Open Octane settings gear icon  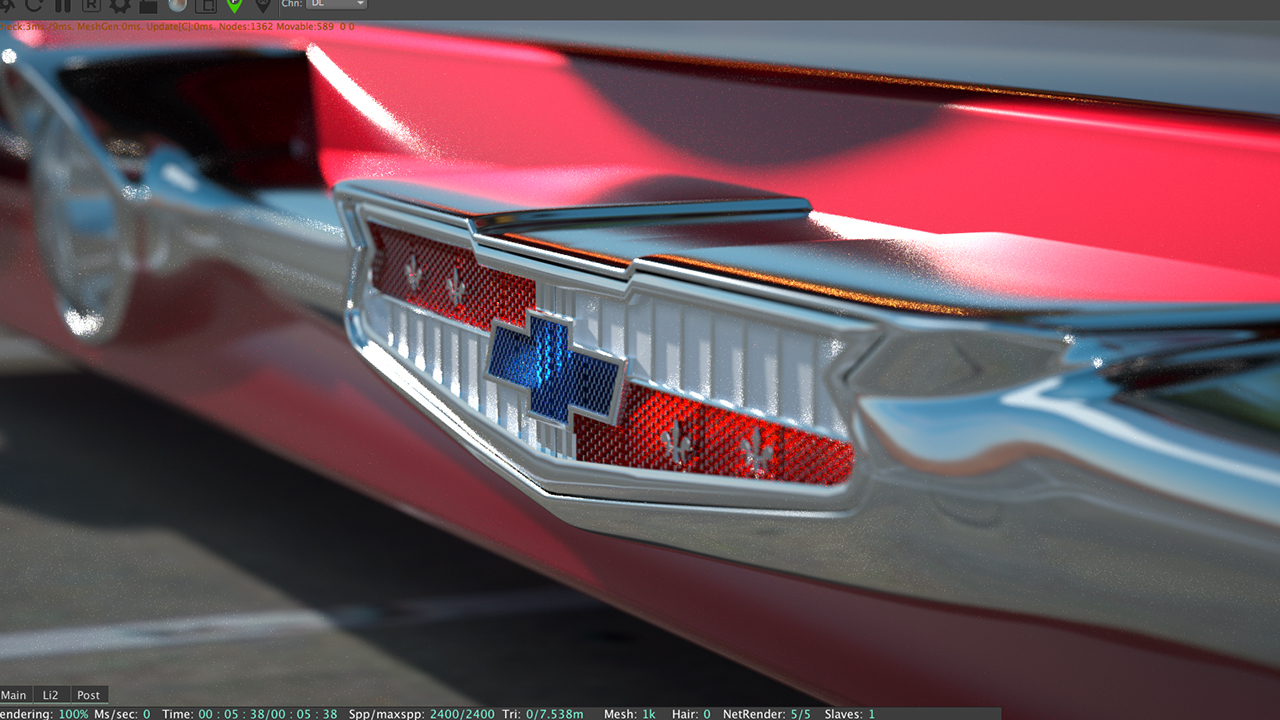[x=119, y=5]
